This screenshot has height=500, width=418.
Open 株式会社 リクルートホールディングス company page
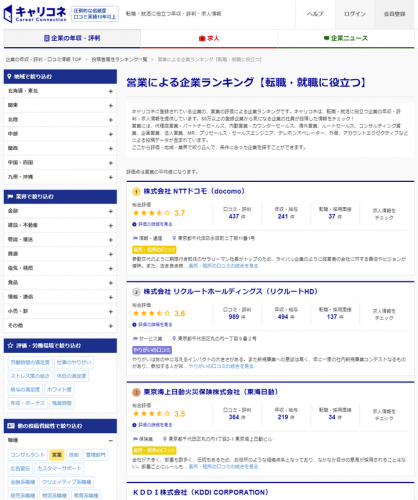pos(231,292)
